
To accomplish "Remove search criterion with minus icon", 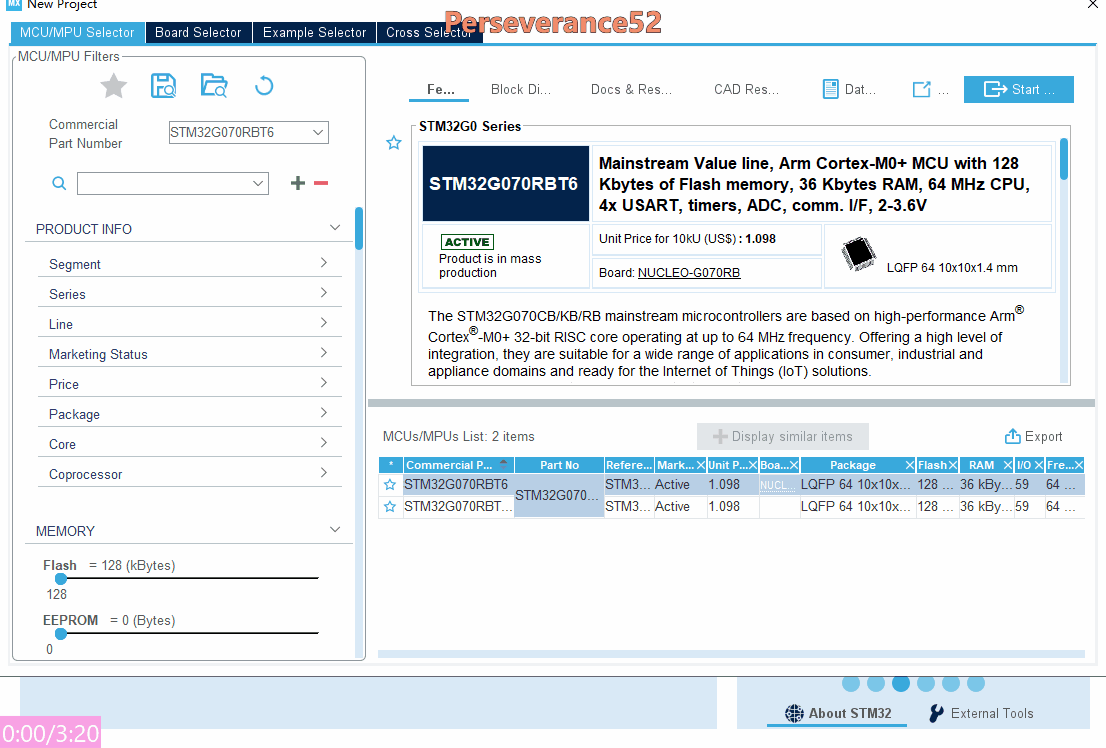I will click(x=321, y=183).
